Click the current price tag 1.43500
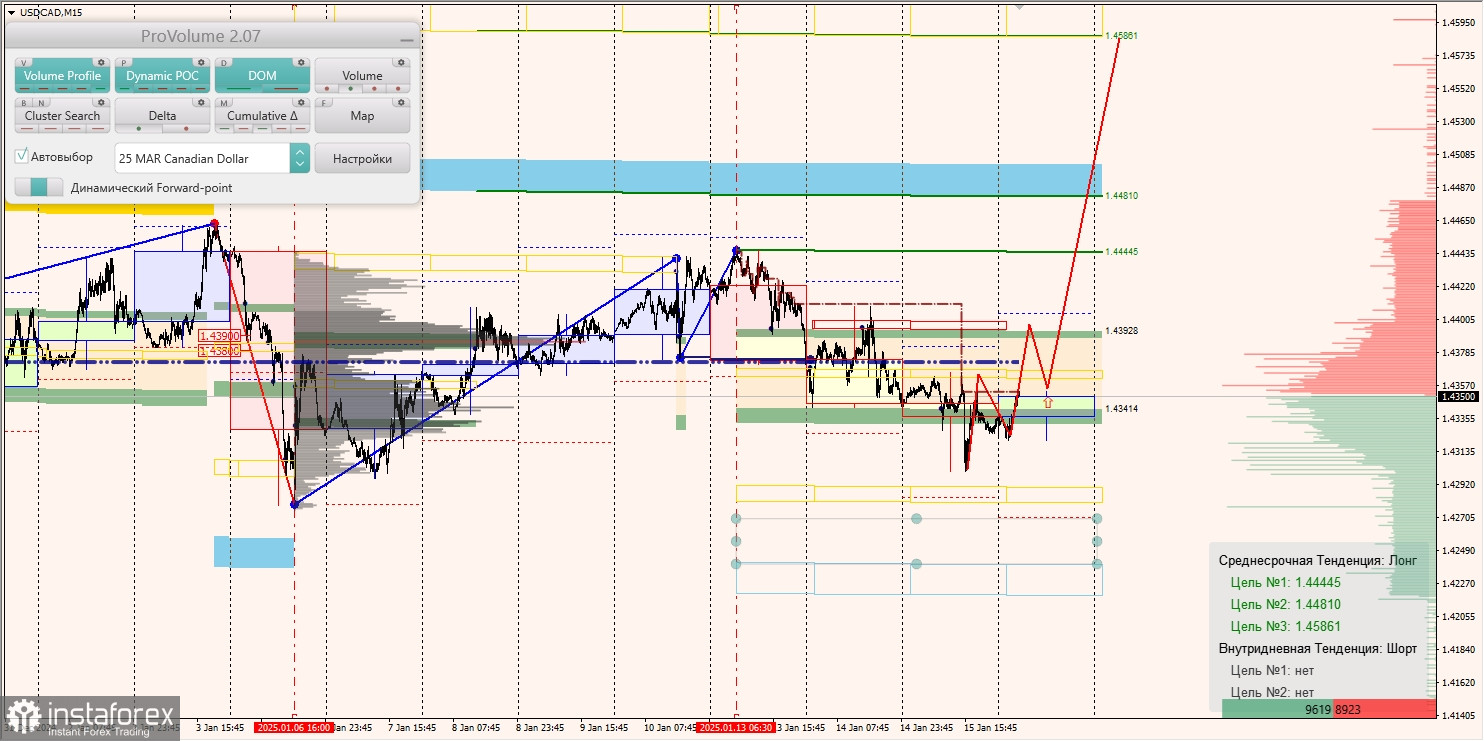Screen dimensions: 1484x741 point(1460,396)
